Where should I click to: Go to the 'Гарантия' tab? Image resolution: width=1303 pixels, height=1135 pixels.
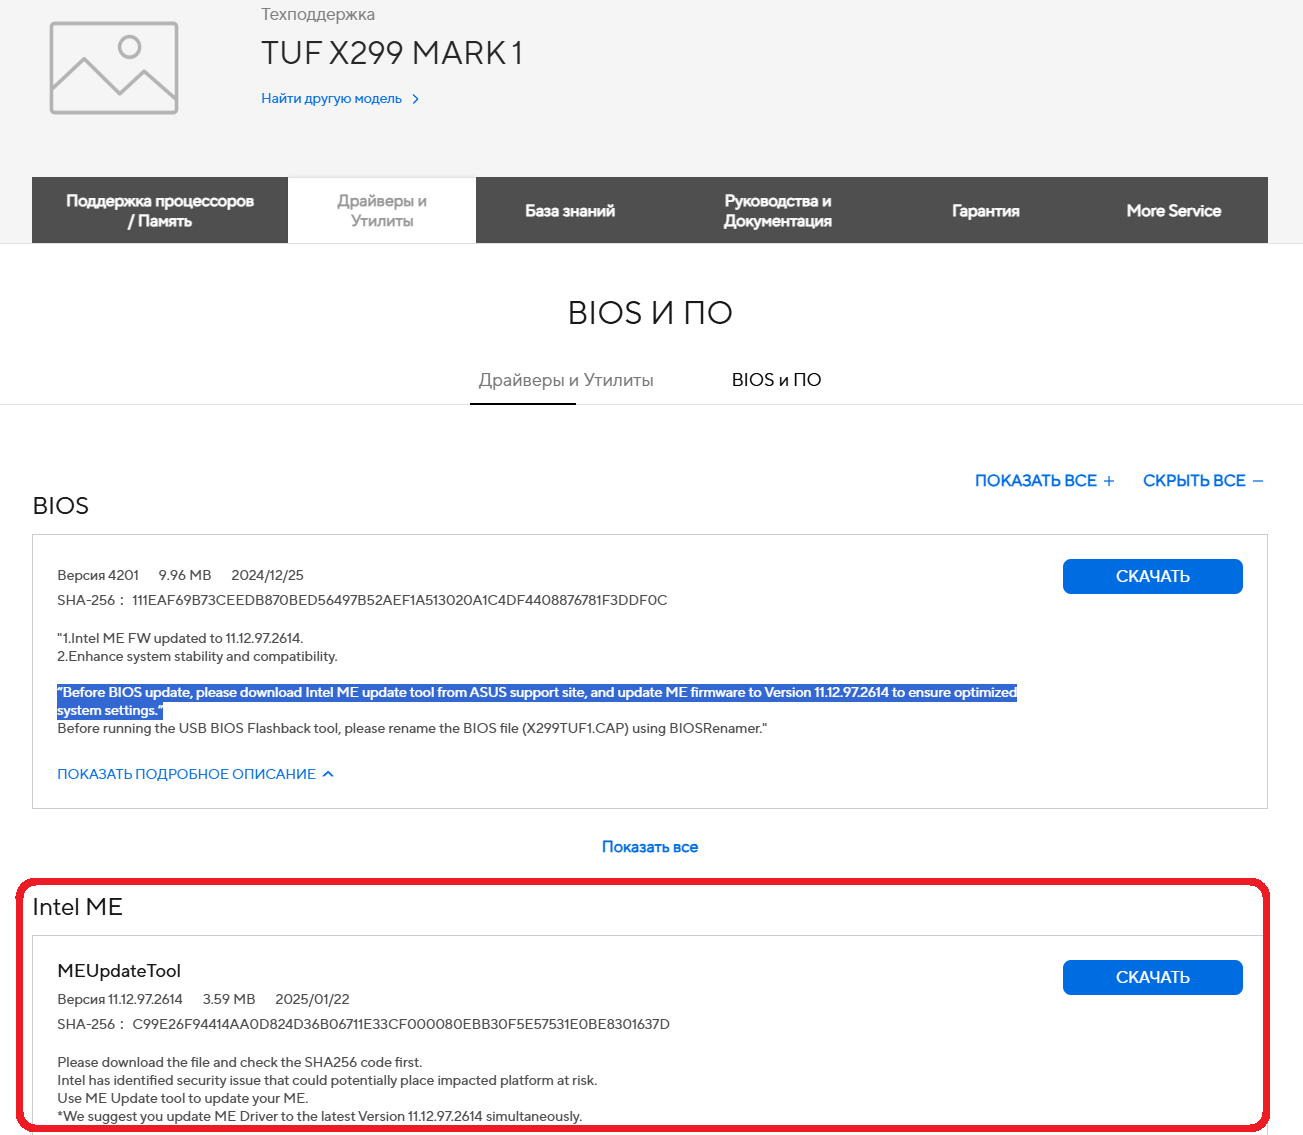(x=986, y=210)
